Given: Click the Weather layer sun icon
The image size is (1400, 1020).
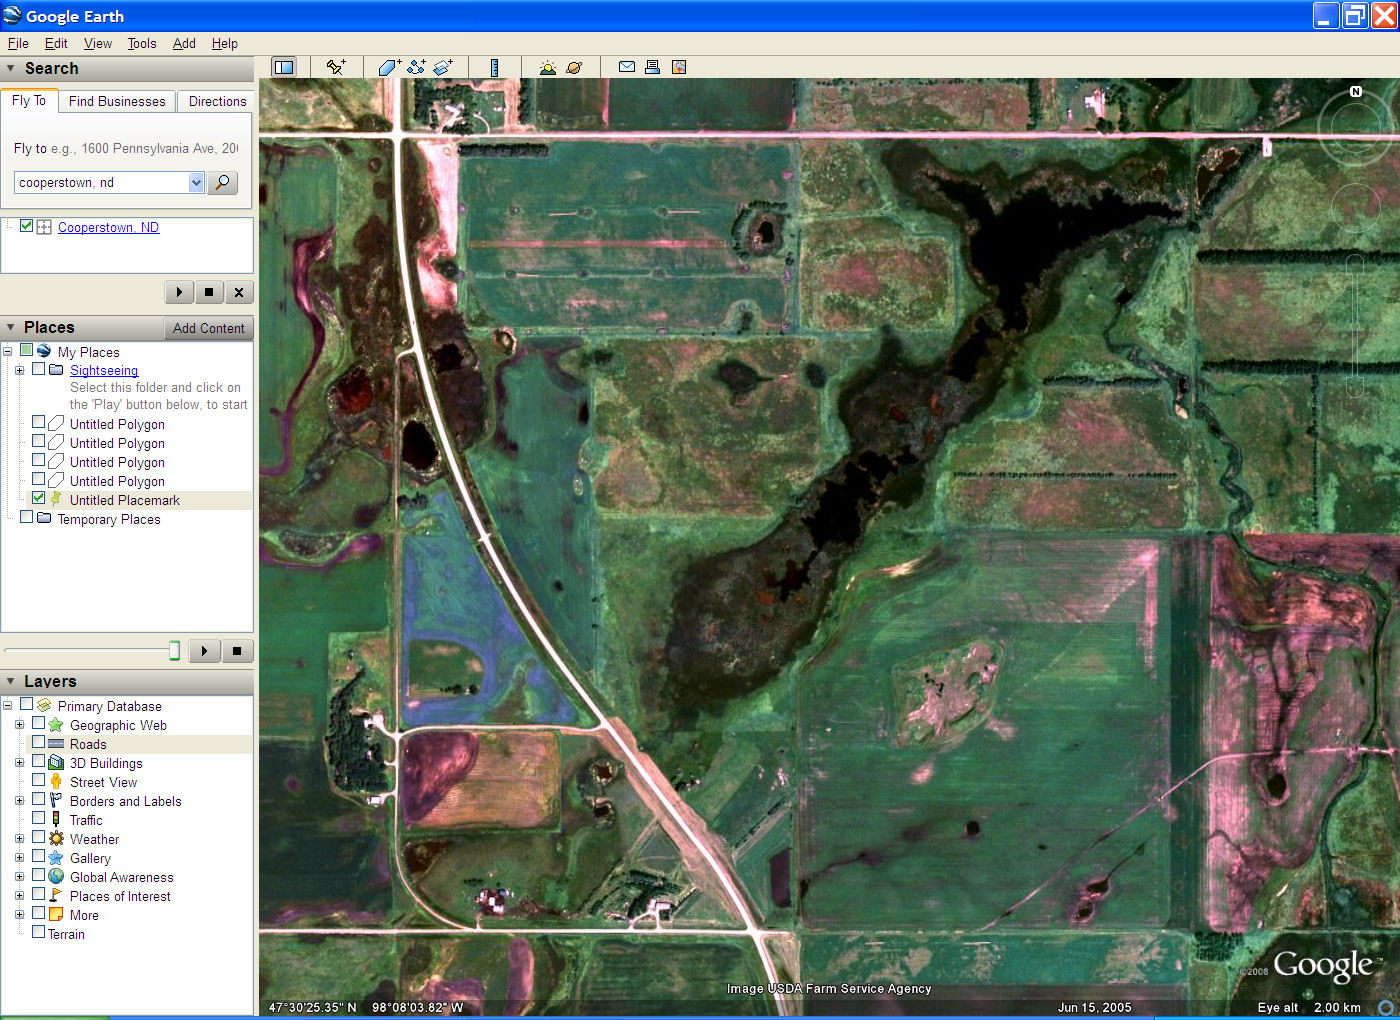Looking at the screenshot, I should click(56, 838).
